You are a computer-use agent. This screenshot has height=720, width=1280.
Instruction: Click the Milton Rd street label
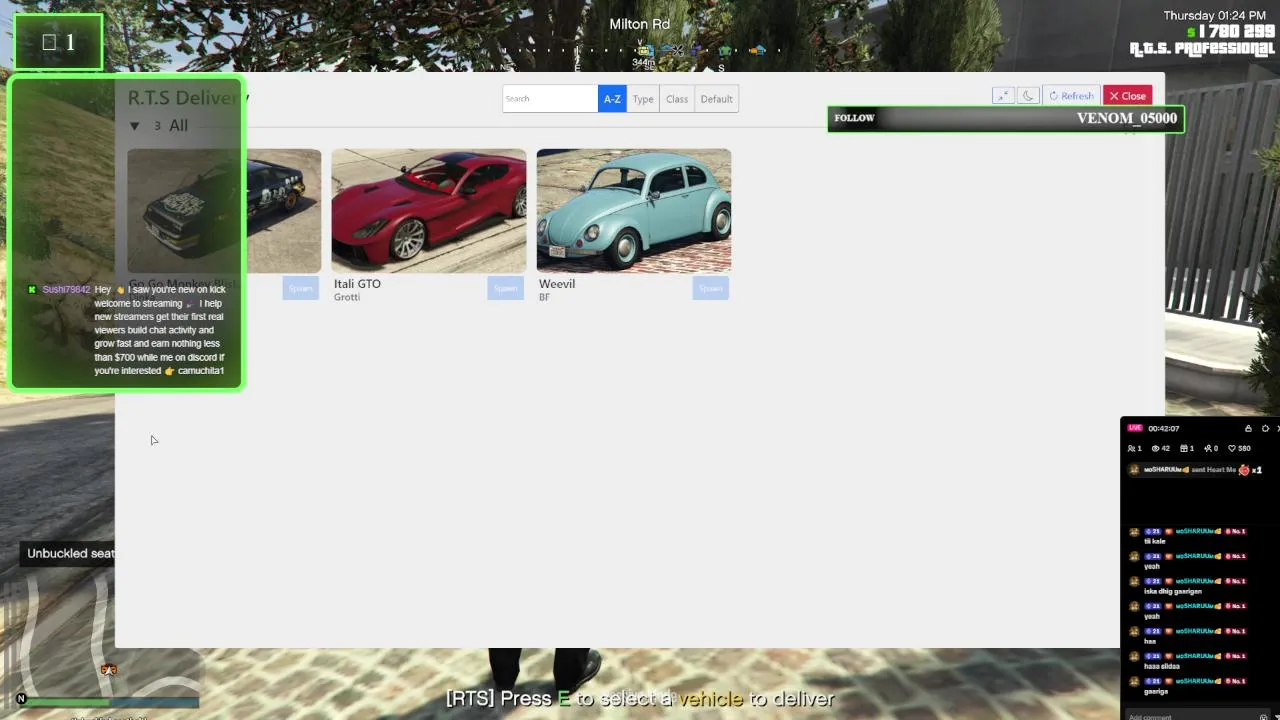640,24
